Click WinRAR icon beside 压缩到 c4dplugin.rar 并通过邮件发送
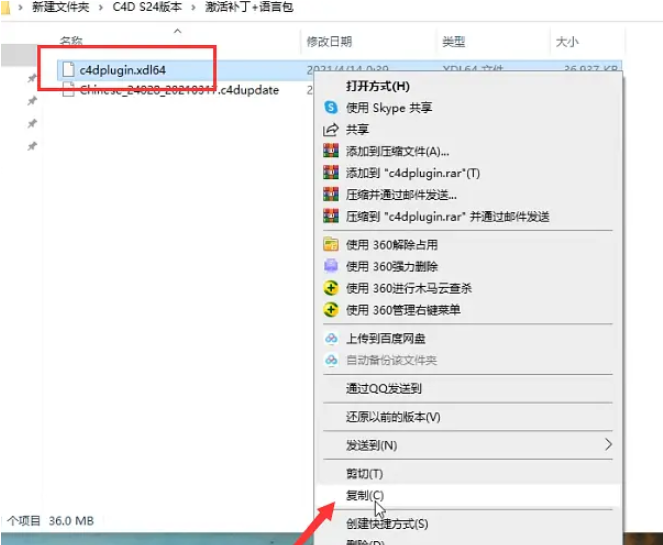 331,216
